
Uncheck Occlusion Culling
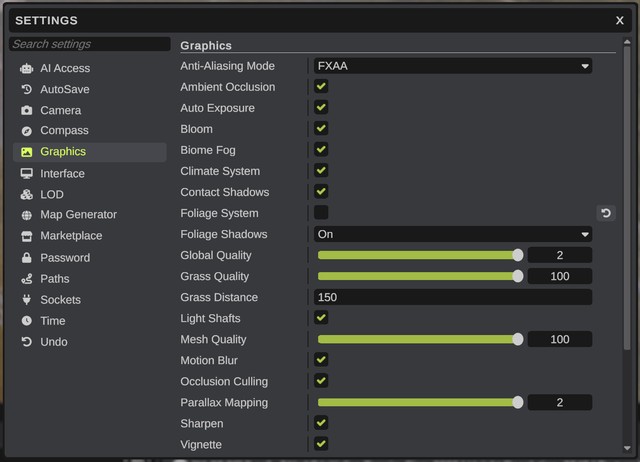tap(321, 381)
